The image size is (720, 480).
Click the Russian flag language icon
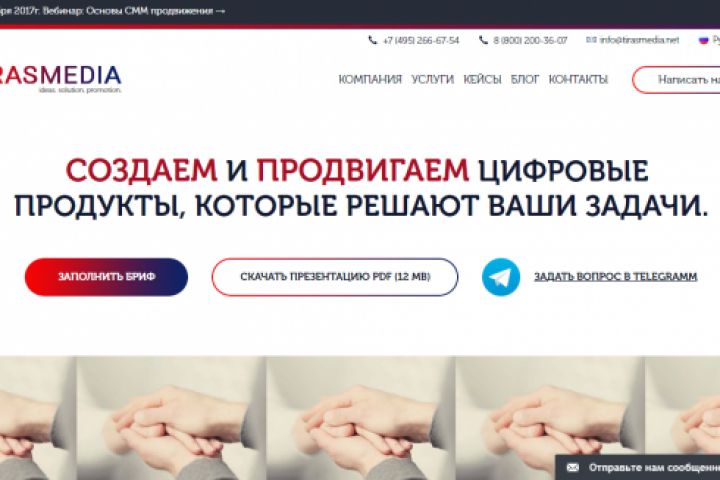pos(703,40)
